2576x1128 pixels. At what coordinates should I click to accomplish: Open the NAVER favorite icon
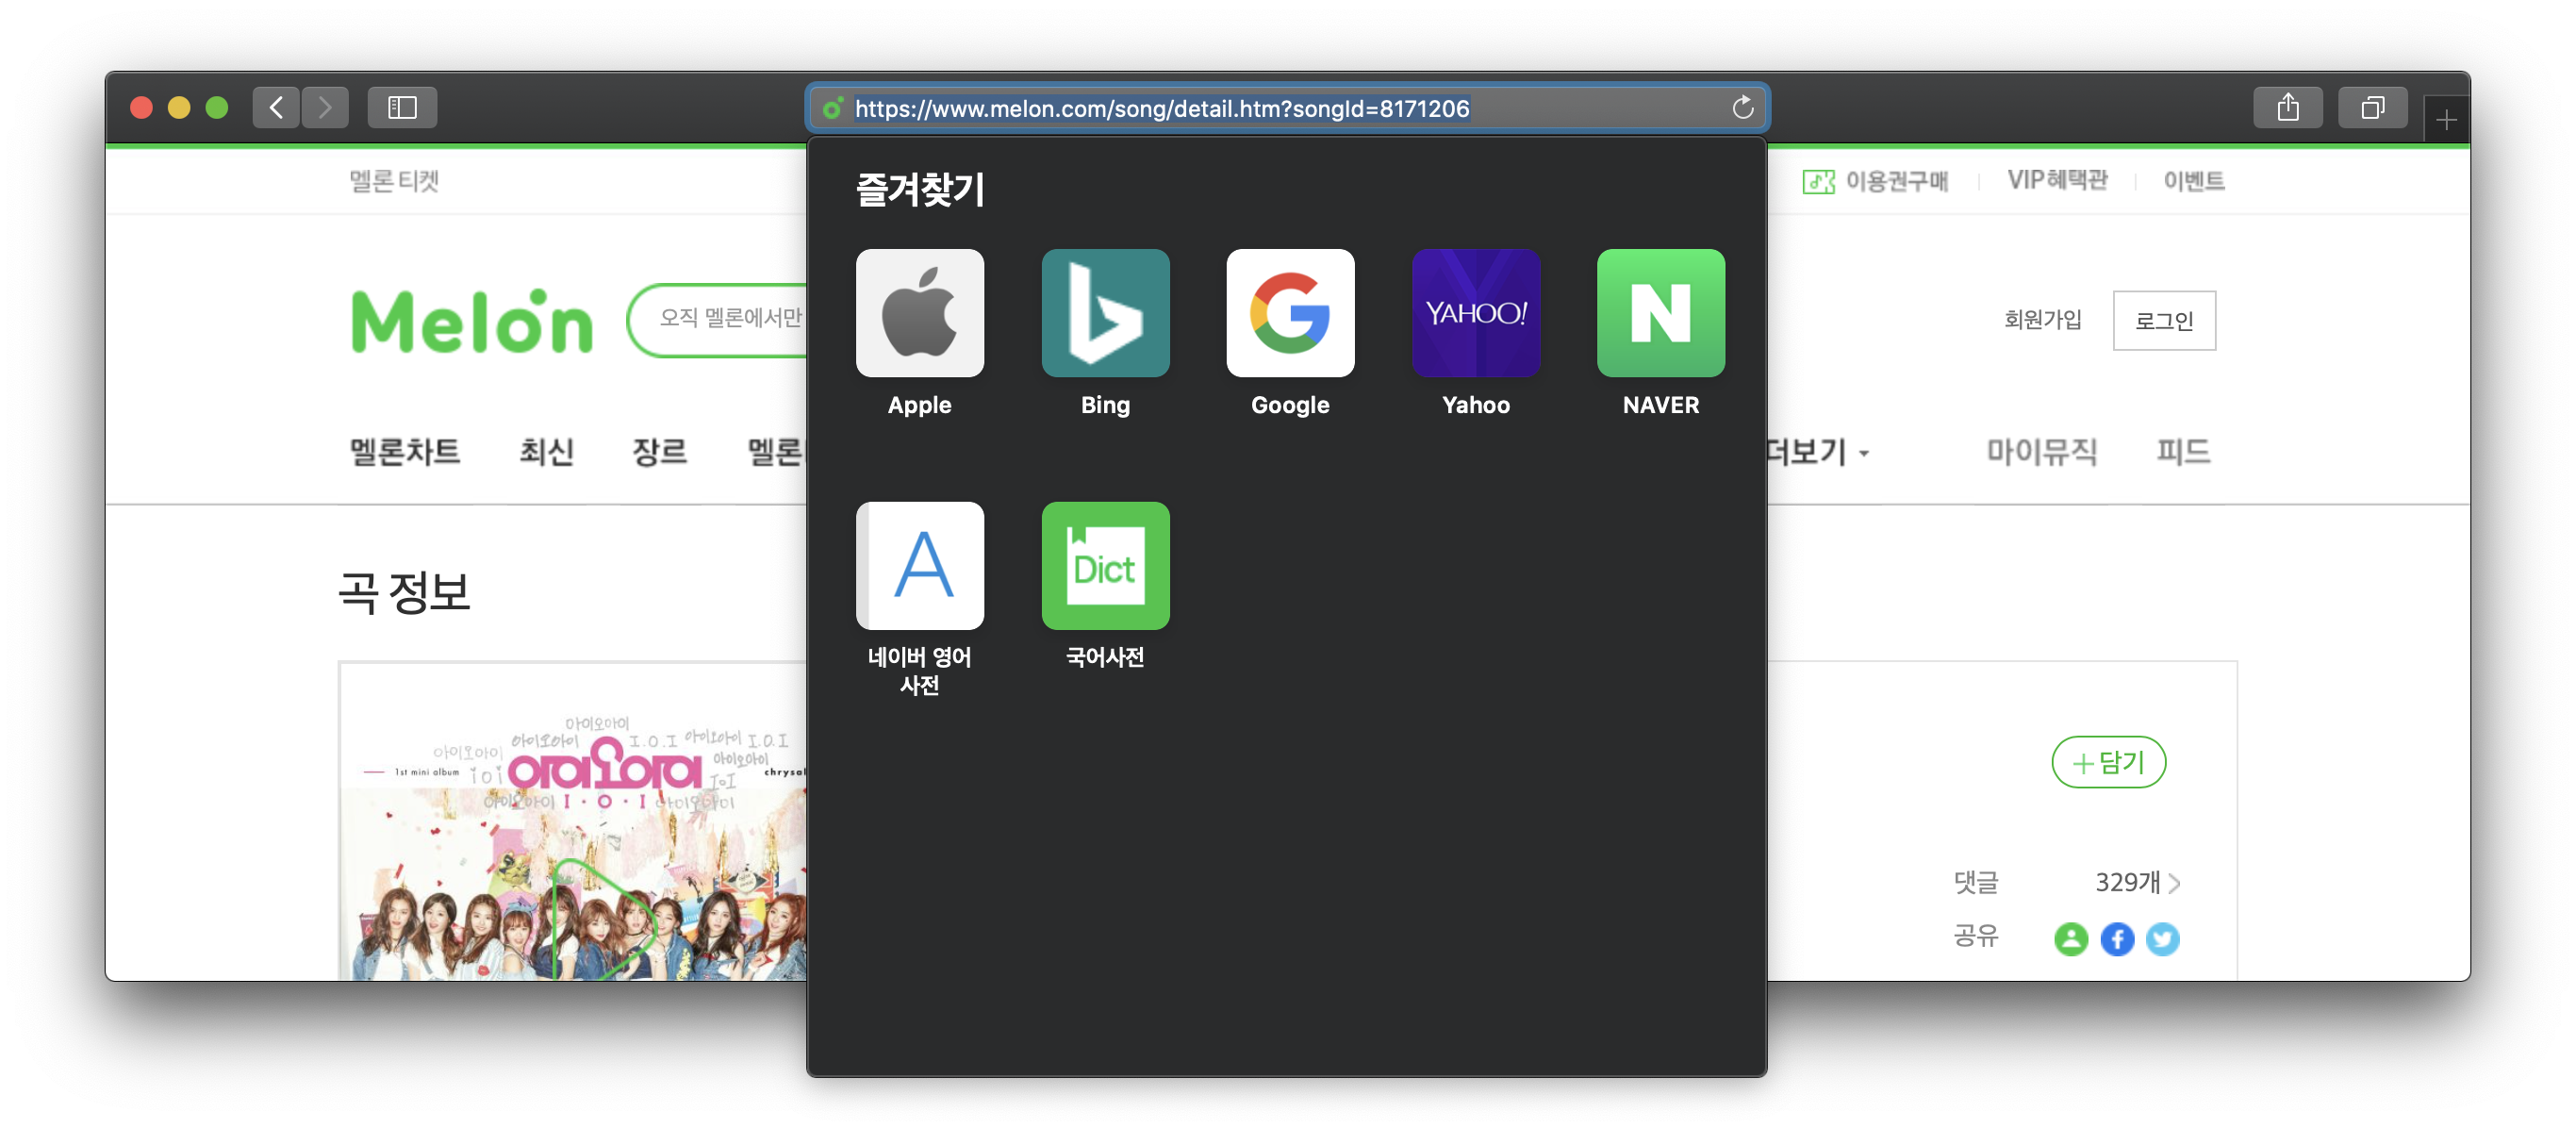1660,313
